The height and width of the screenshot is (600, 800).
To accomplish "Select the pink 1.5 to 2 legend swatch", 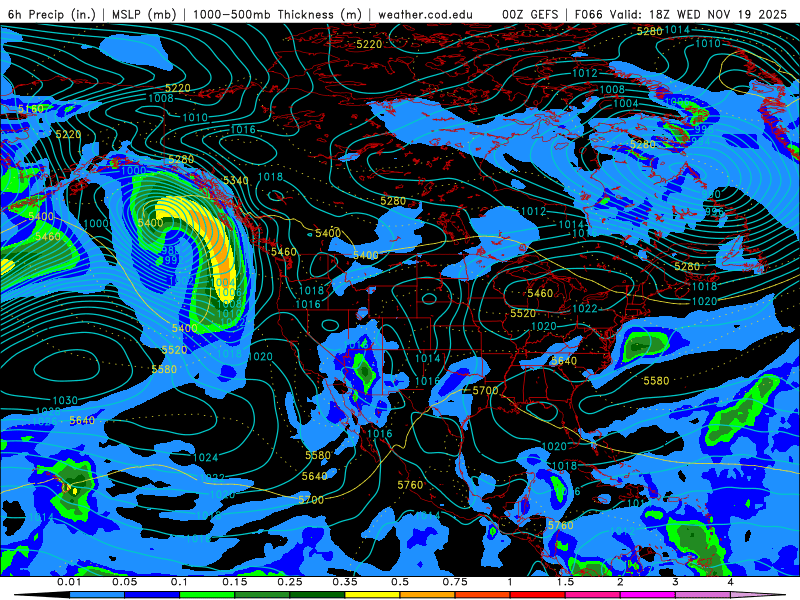I will [593, 595].
